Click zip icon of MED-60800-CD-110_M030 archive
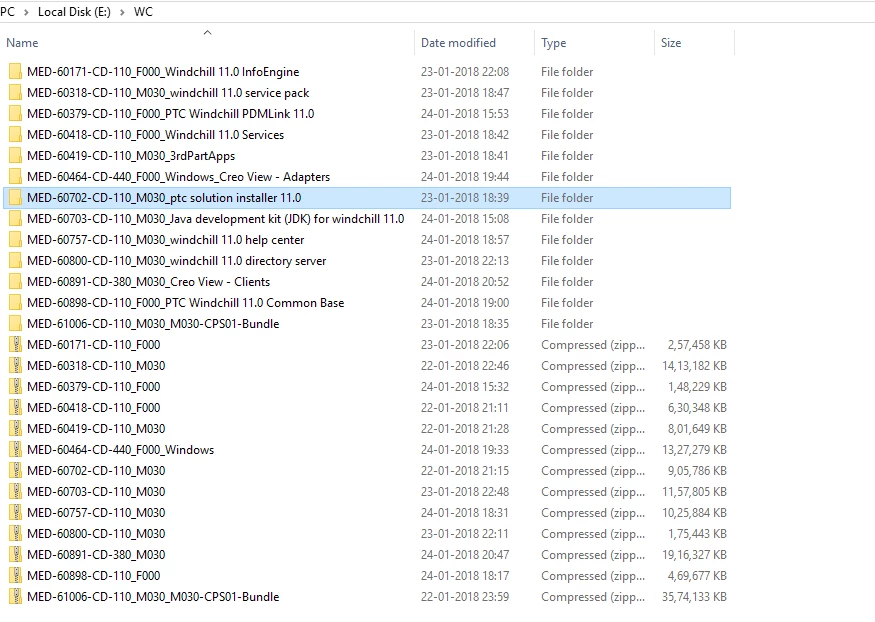Viewport: 875px width, 622px height. pyautogui.click(x=15, y=534)
